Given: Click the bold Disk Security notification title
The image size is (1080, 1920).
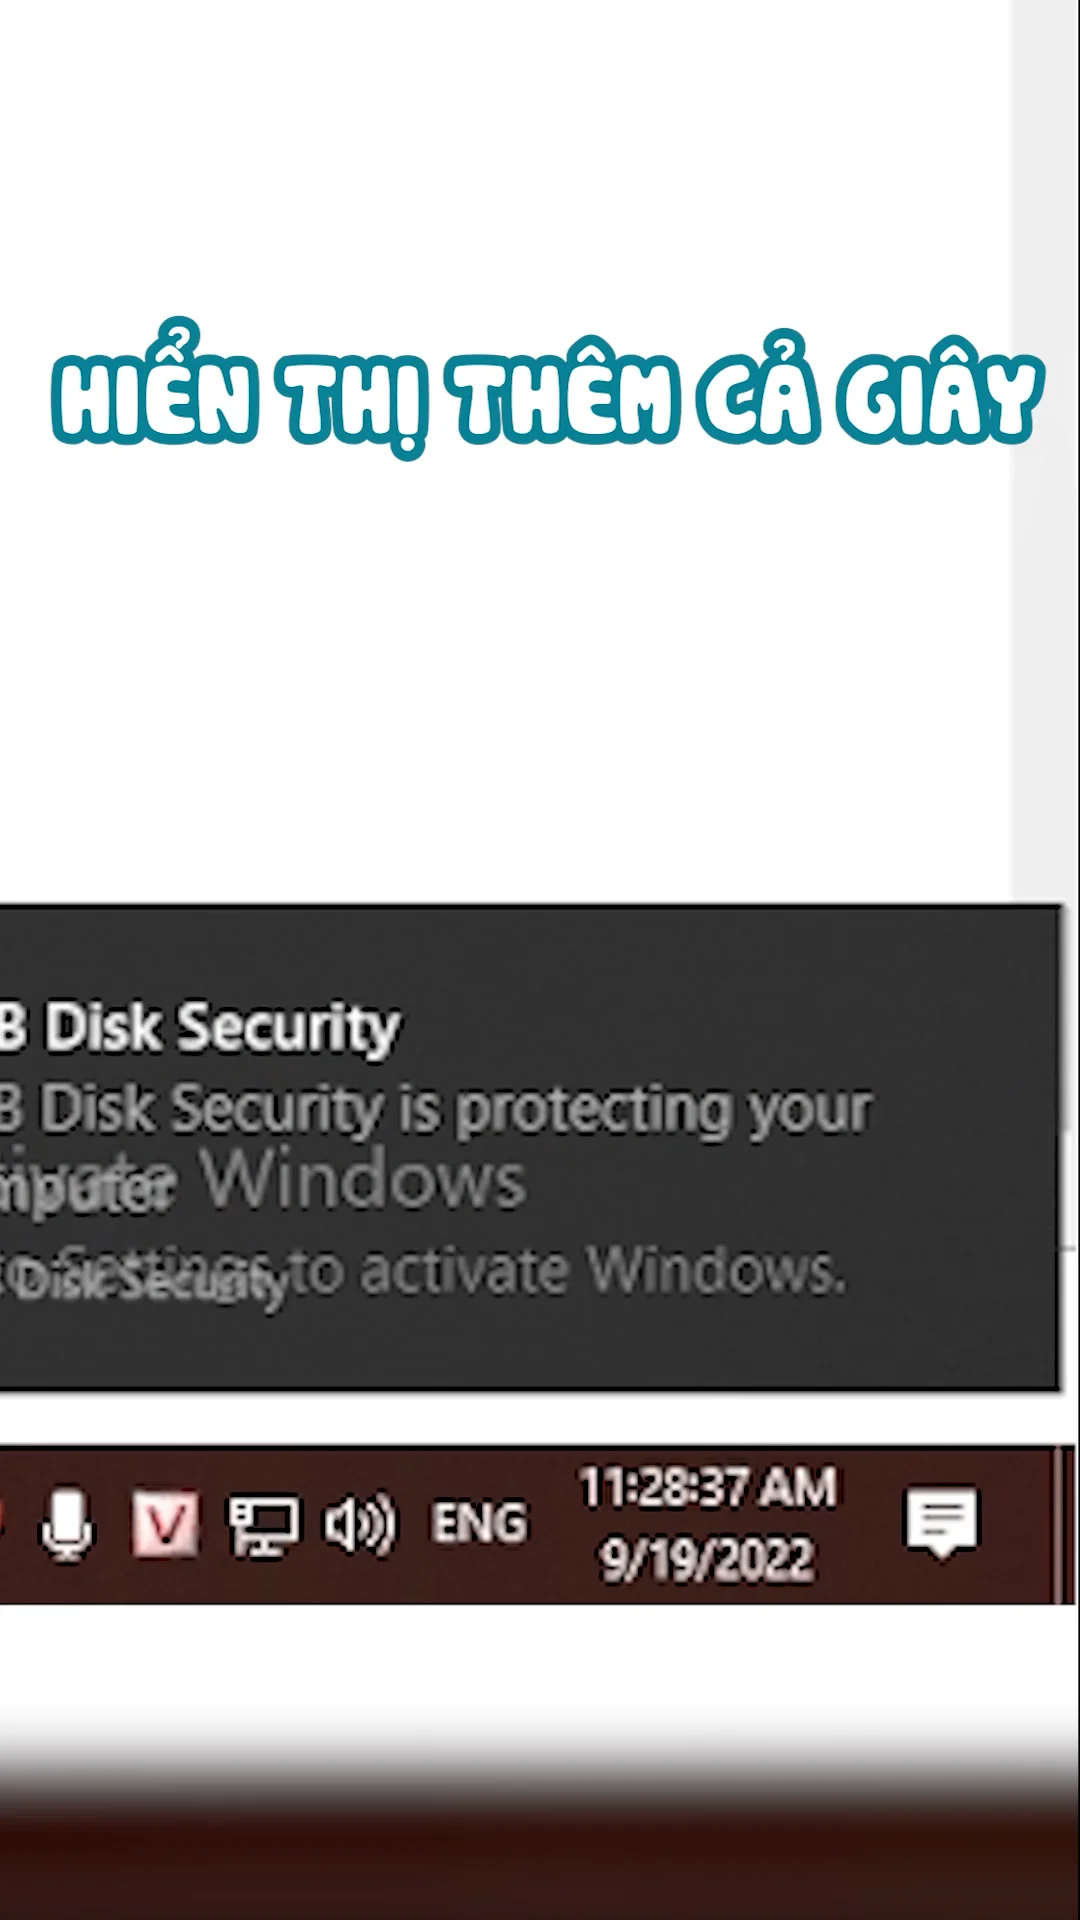Looking at the screenshot, I should (x=200, y=1028).
